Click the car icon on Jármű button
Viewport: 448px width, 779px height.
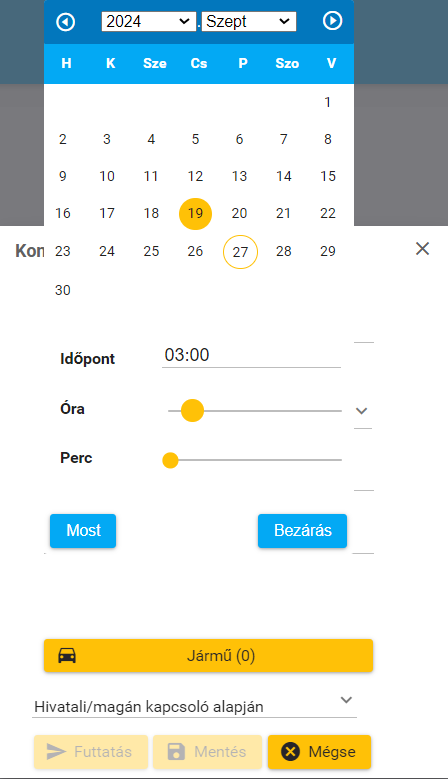tap(67, 655)
